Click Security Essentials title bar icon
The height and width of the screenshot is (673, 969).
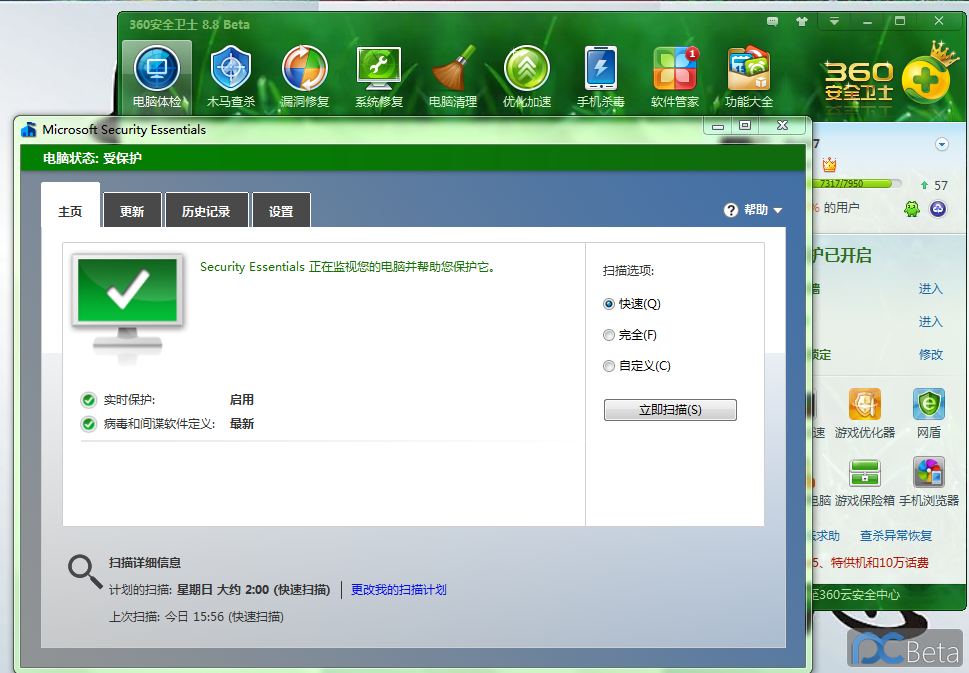(28, 130)
